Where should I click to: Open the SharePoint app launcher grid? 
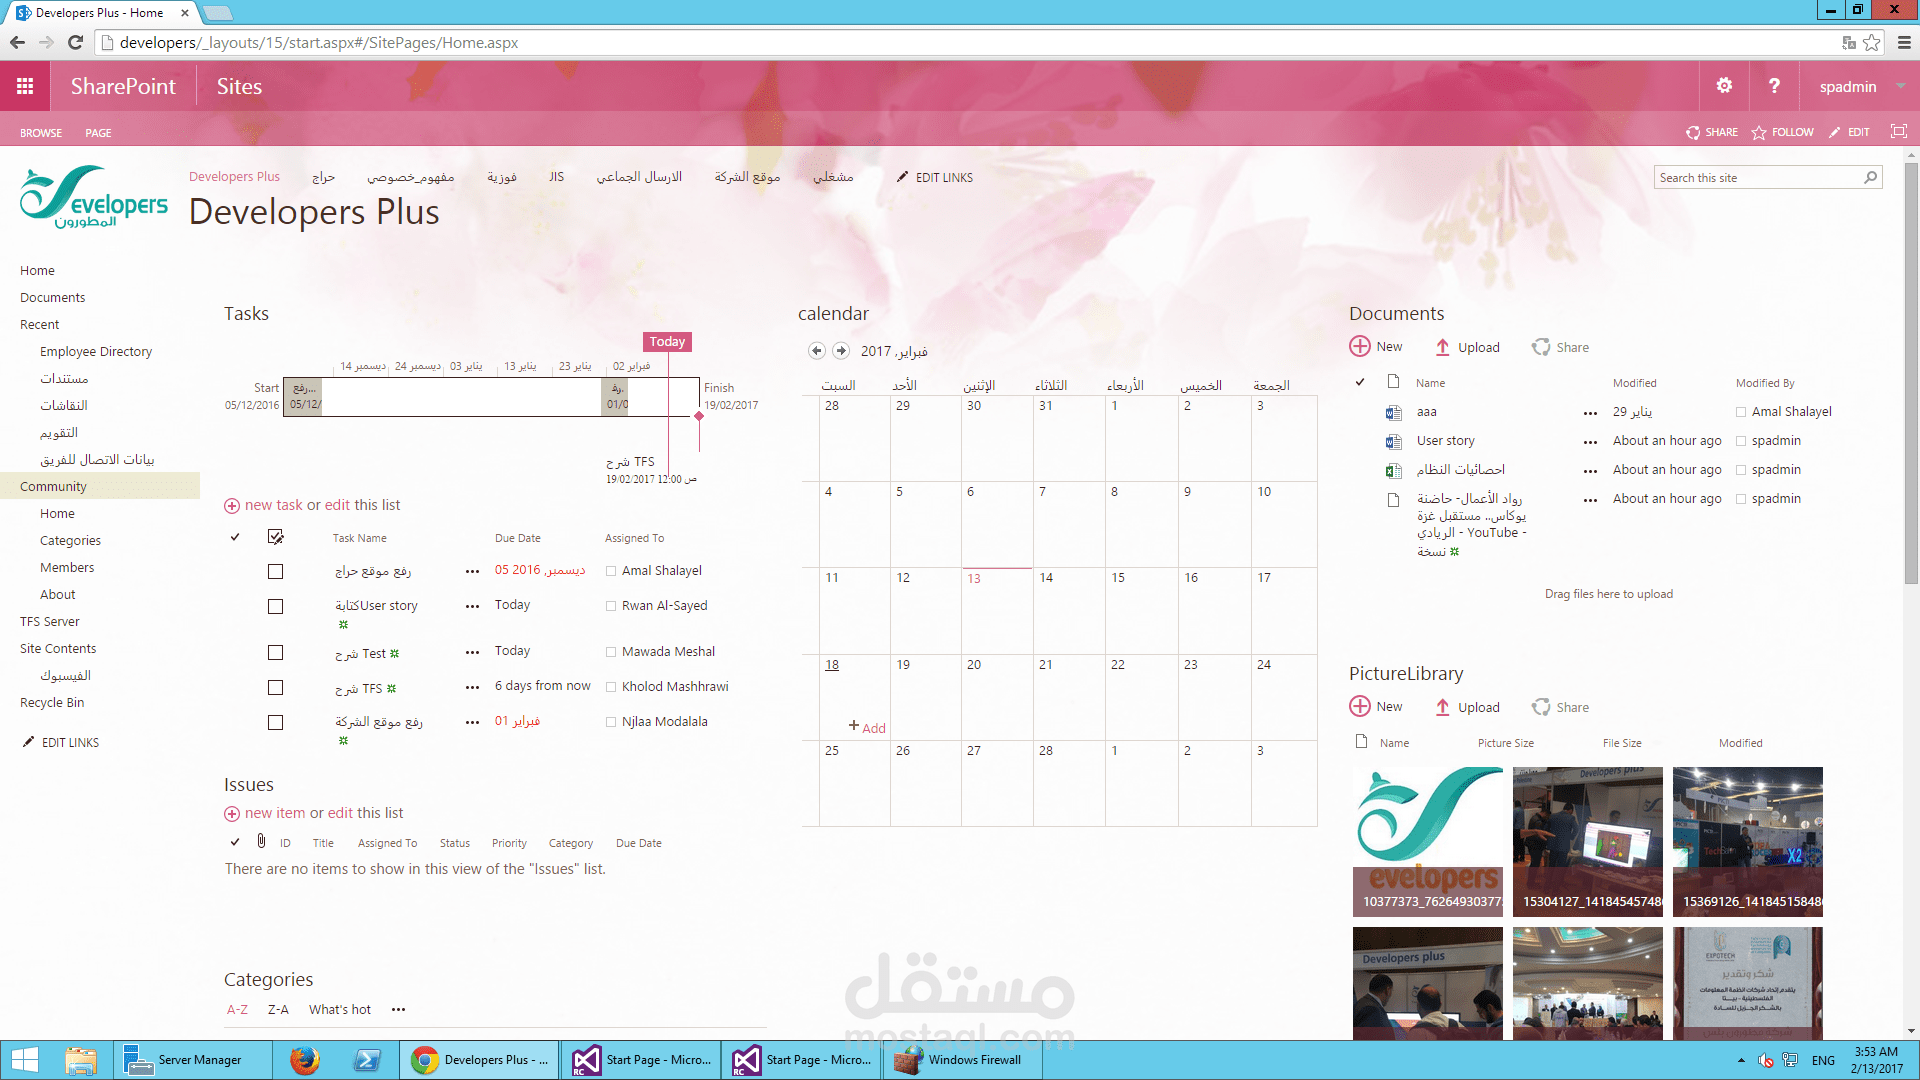[x=25, y=87]
